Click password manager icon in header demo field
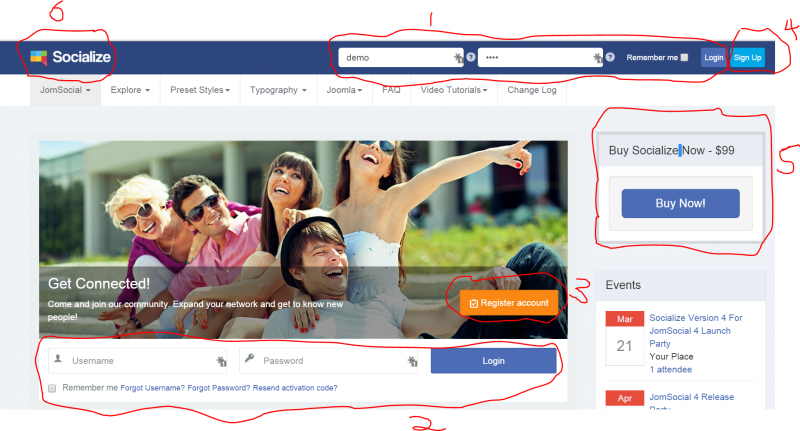This screenshot has width=800, height=431. [x=458, y=58]
